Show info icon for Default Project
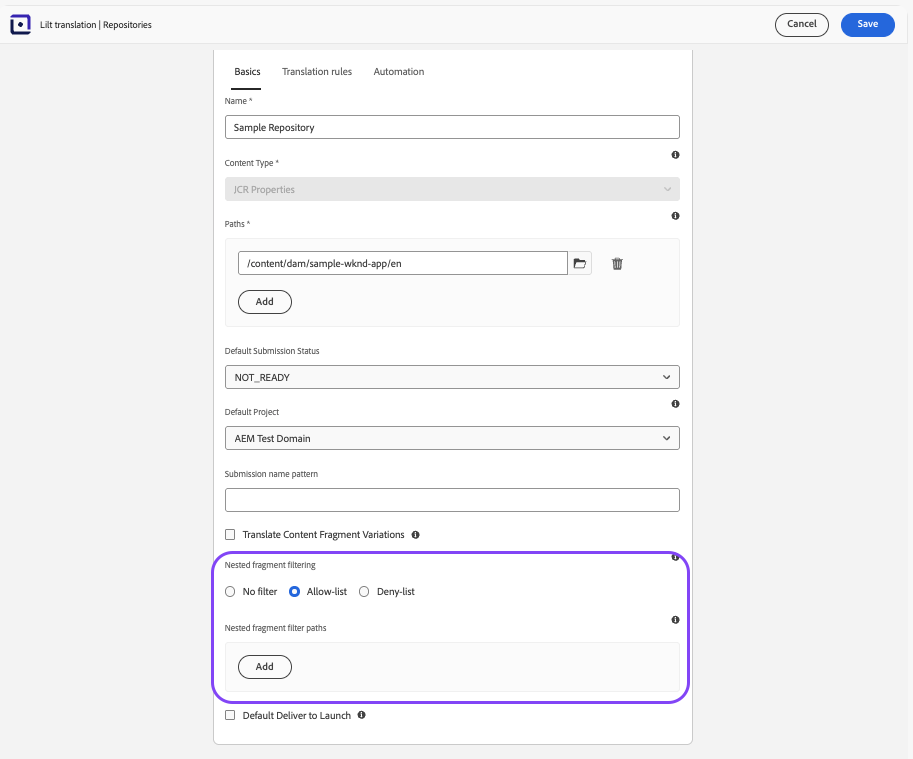 (675, 404)
